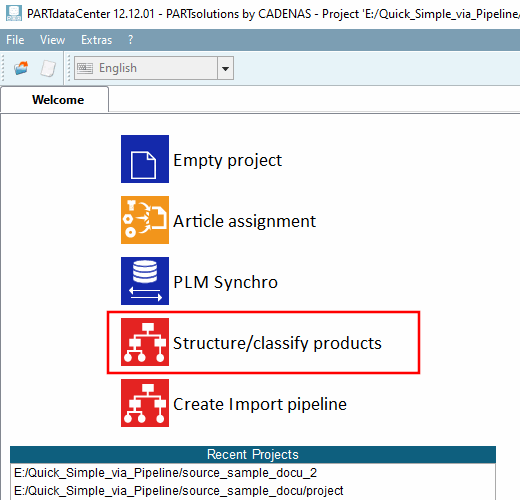Screen dimensions: 520x500
Task: Open the English language dropdown arrow
Action: pyautogui.click(x=225, y=68)
